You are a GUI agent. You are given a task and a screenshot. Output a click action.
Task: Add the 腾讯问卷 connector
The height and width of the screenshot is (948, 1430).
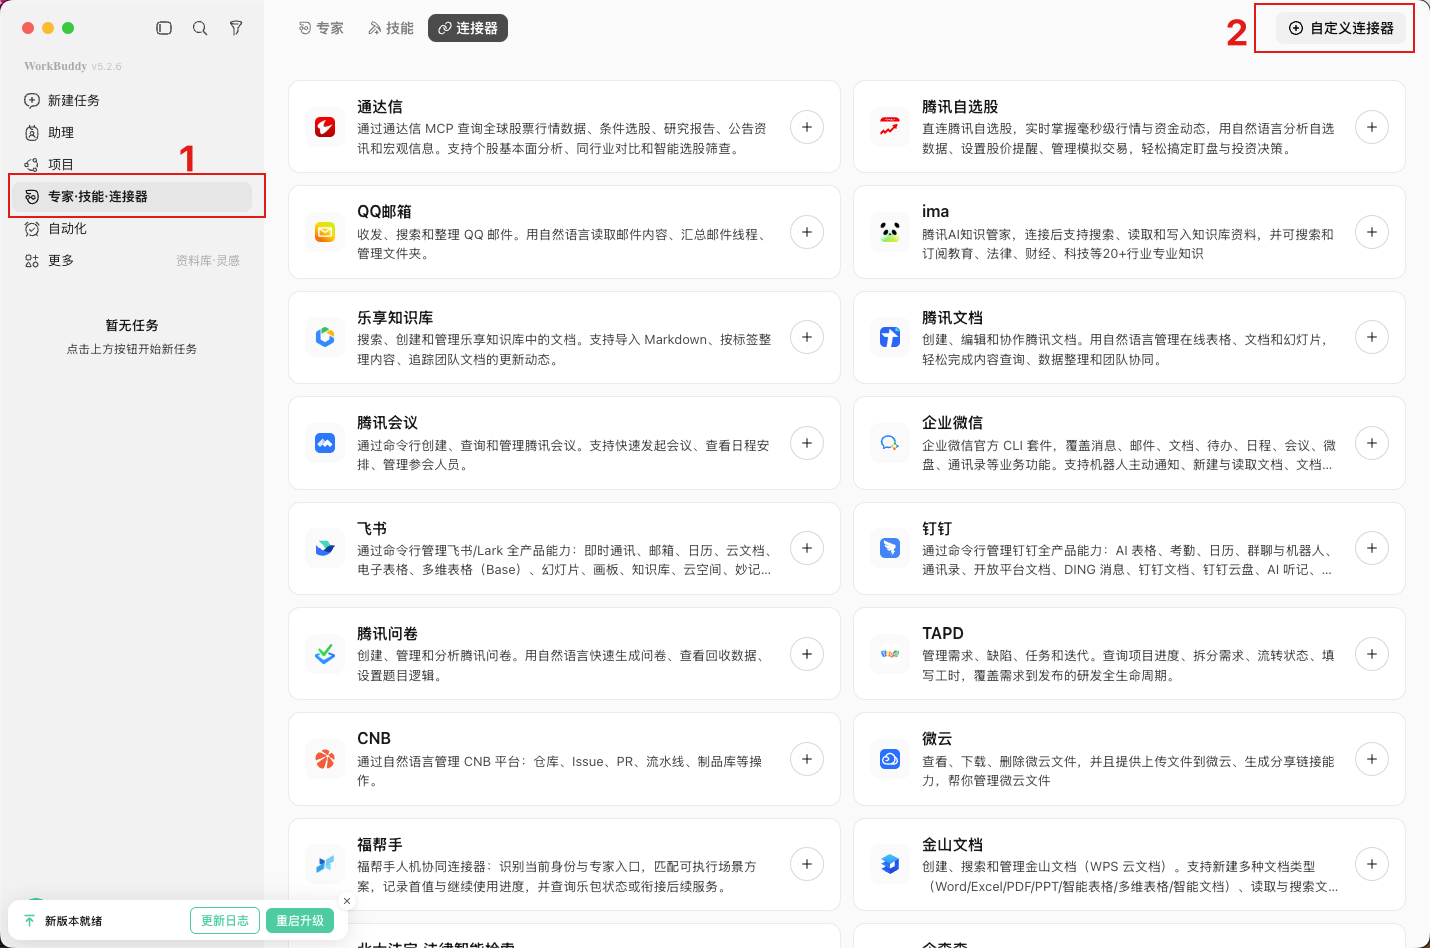click(x=807, y=654)
